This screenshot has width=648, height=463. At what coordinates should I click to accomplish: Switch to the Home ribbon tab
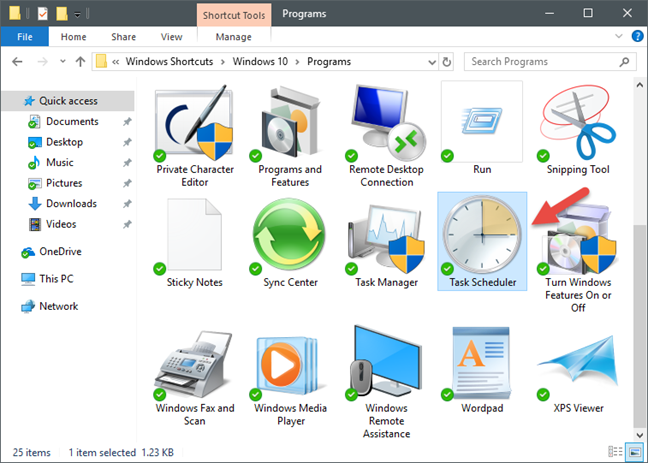click(x=74, y=37)
